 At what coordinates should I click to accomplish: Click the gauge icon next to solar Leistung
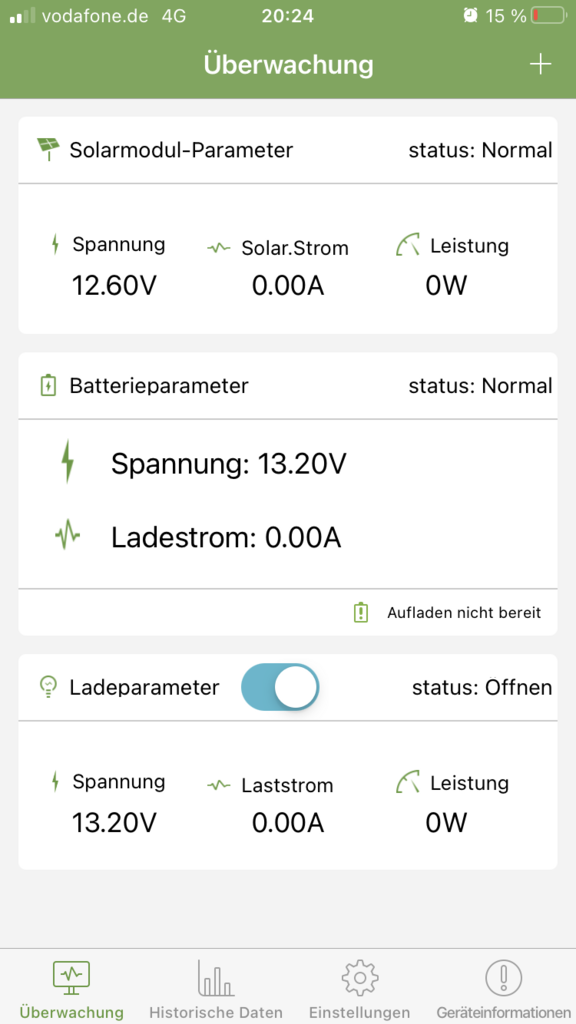pyautogui.click(x=408, y=246)
